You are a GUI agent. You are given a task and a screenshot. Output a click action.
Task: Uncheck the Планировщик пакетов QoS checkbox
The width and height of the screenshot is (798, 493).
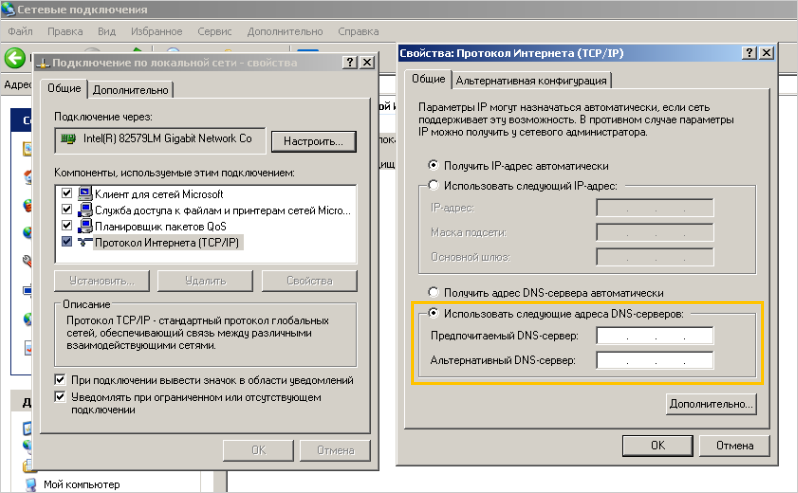(x=66, y=226)
